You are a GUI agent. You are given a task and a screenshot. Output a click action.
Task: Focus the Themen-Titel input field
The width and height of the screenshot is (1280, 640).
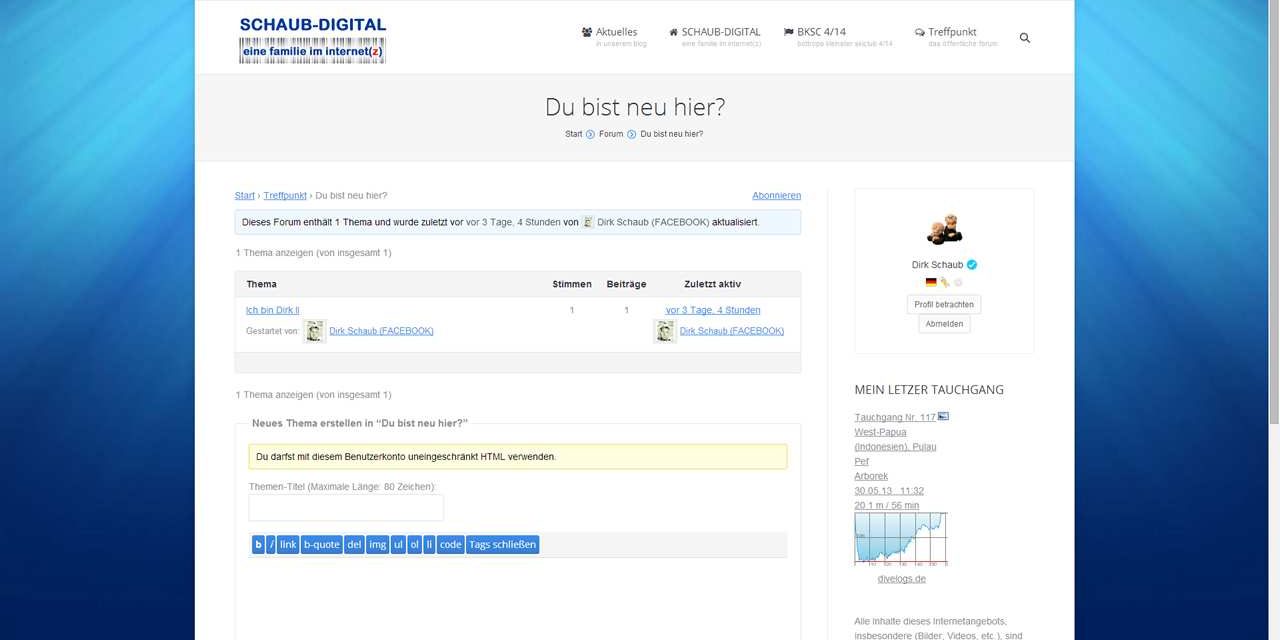[346, 508]
